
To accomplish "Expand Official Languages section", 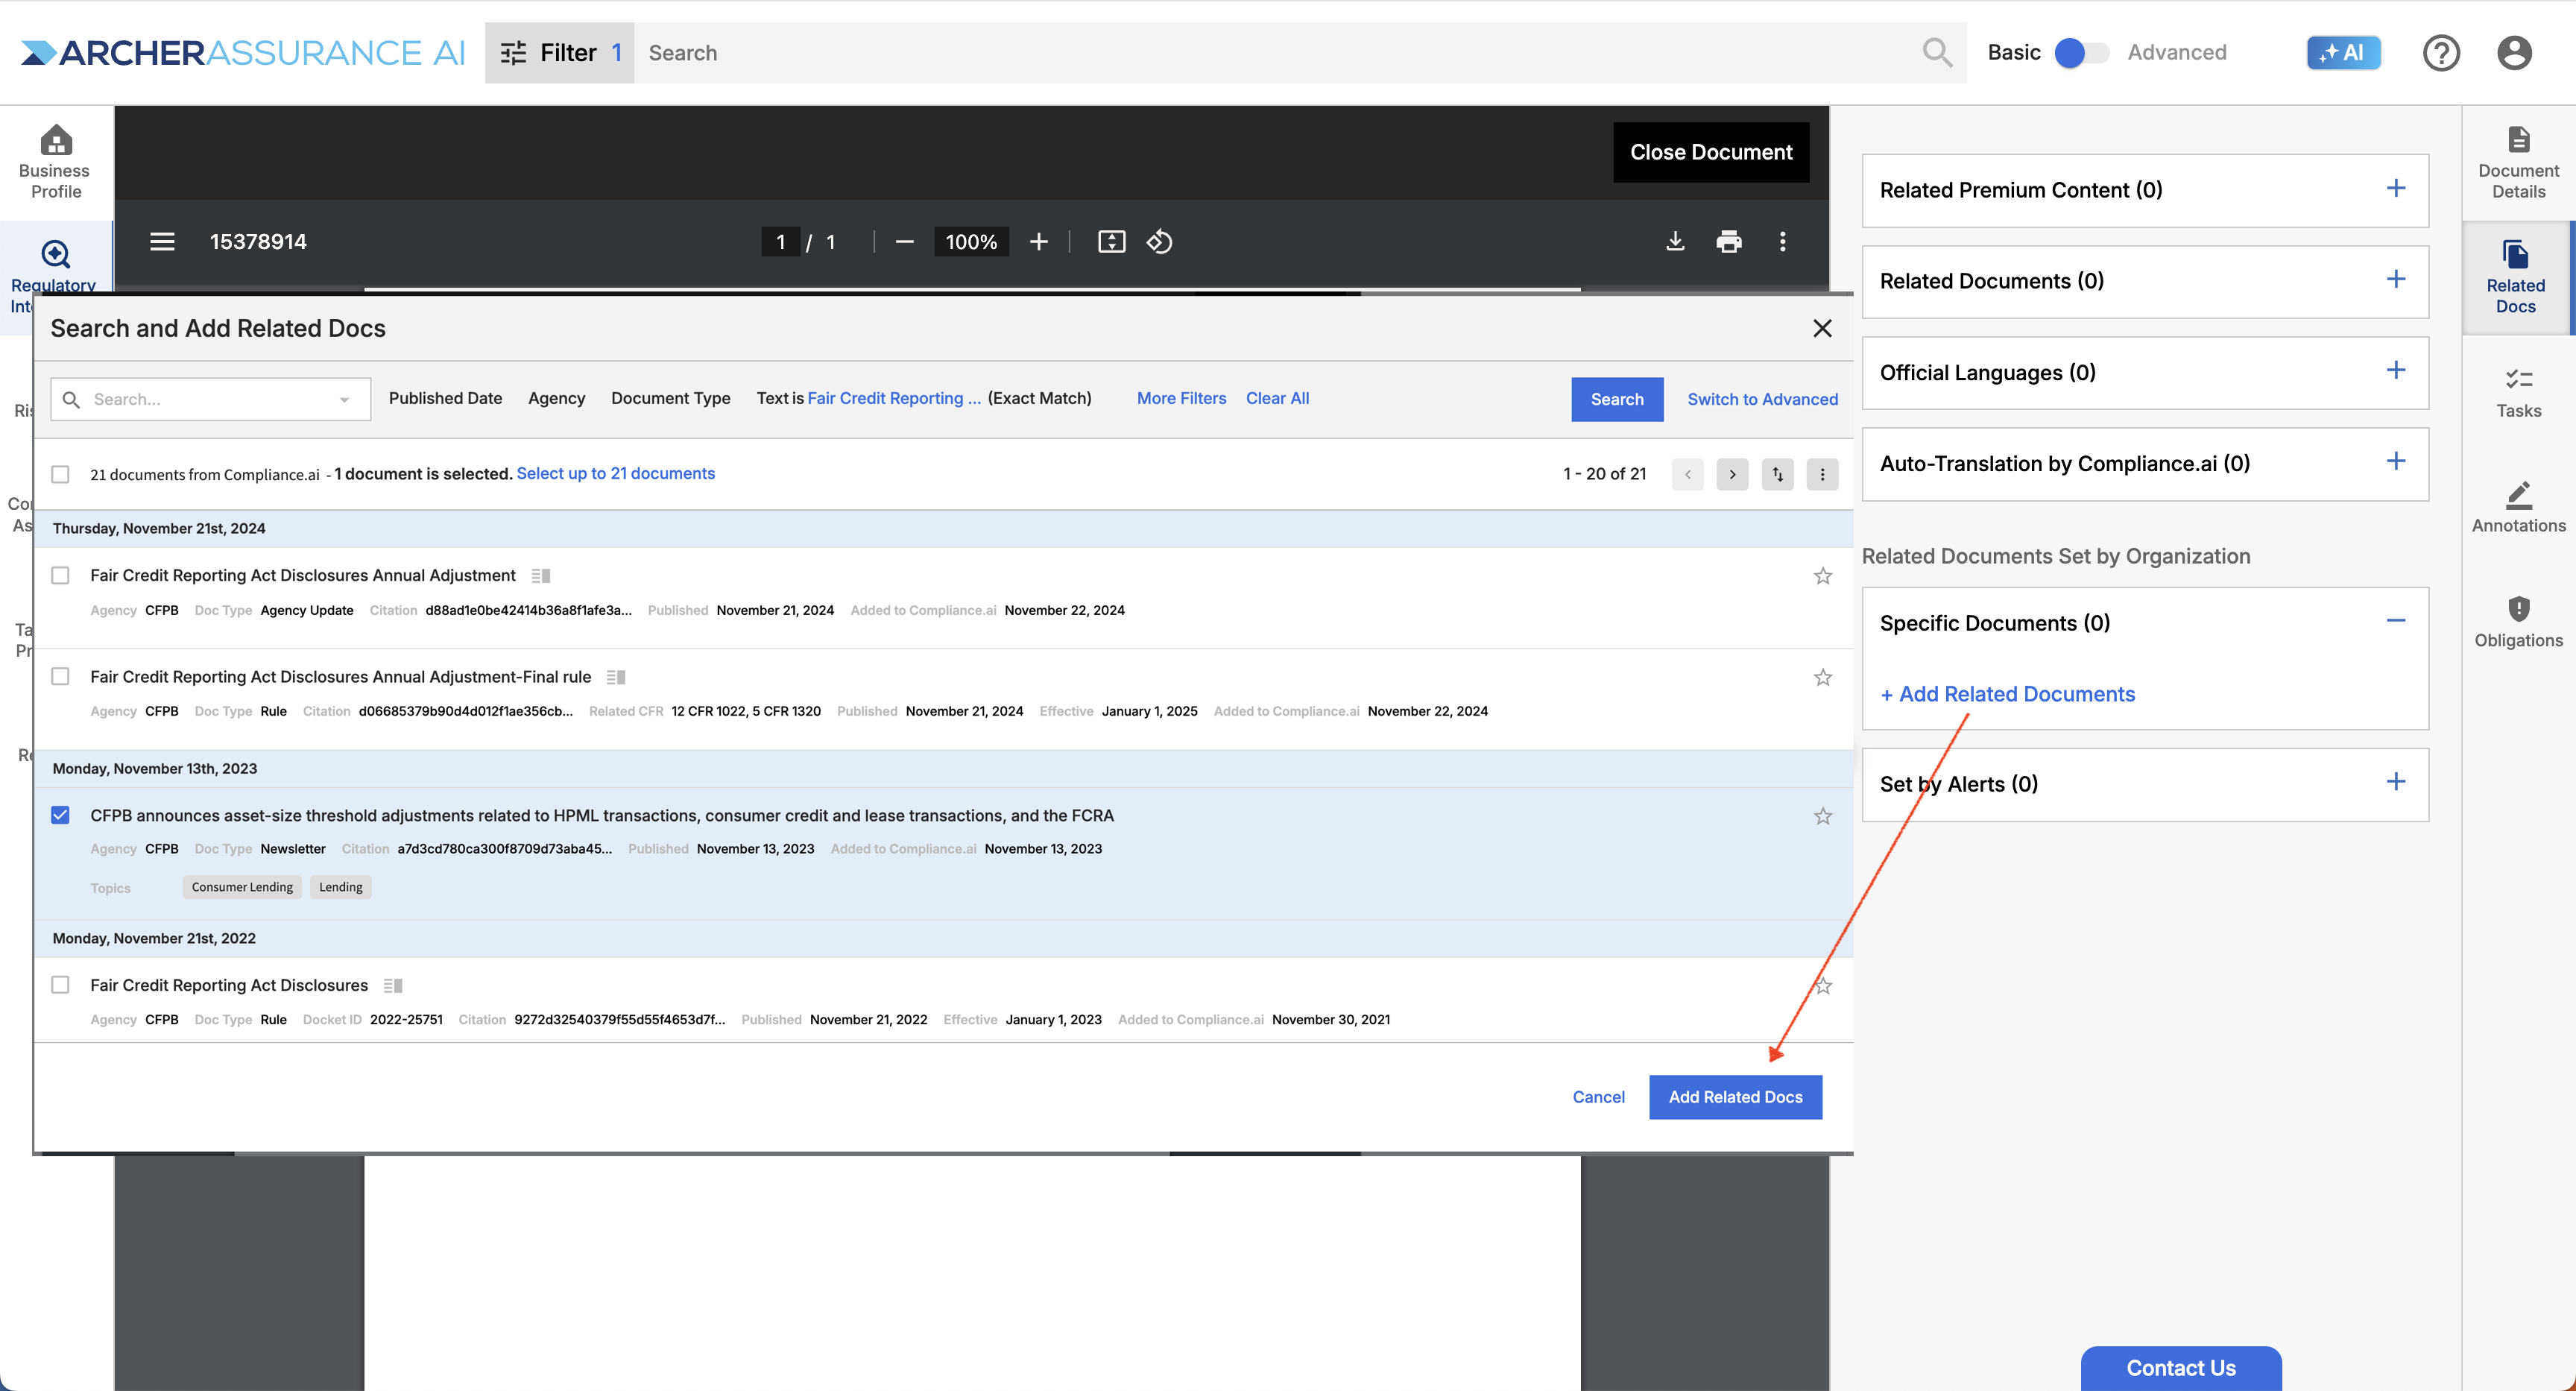I will [x=2395, y=371].
